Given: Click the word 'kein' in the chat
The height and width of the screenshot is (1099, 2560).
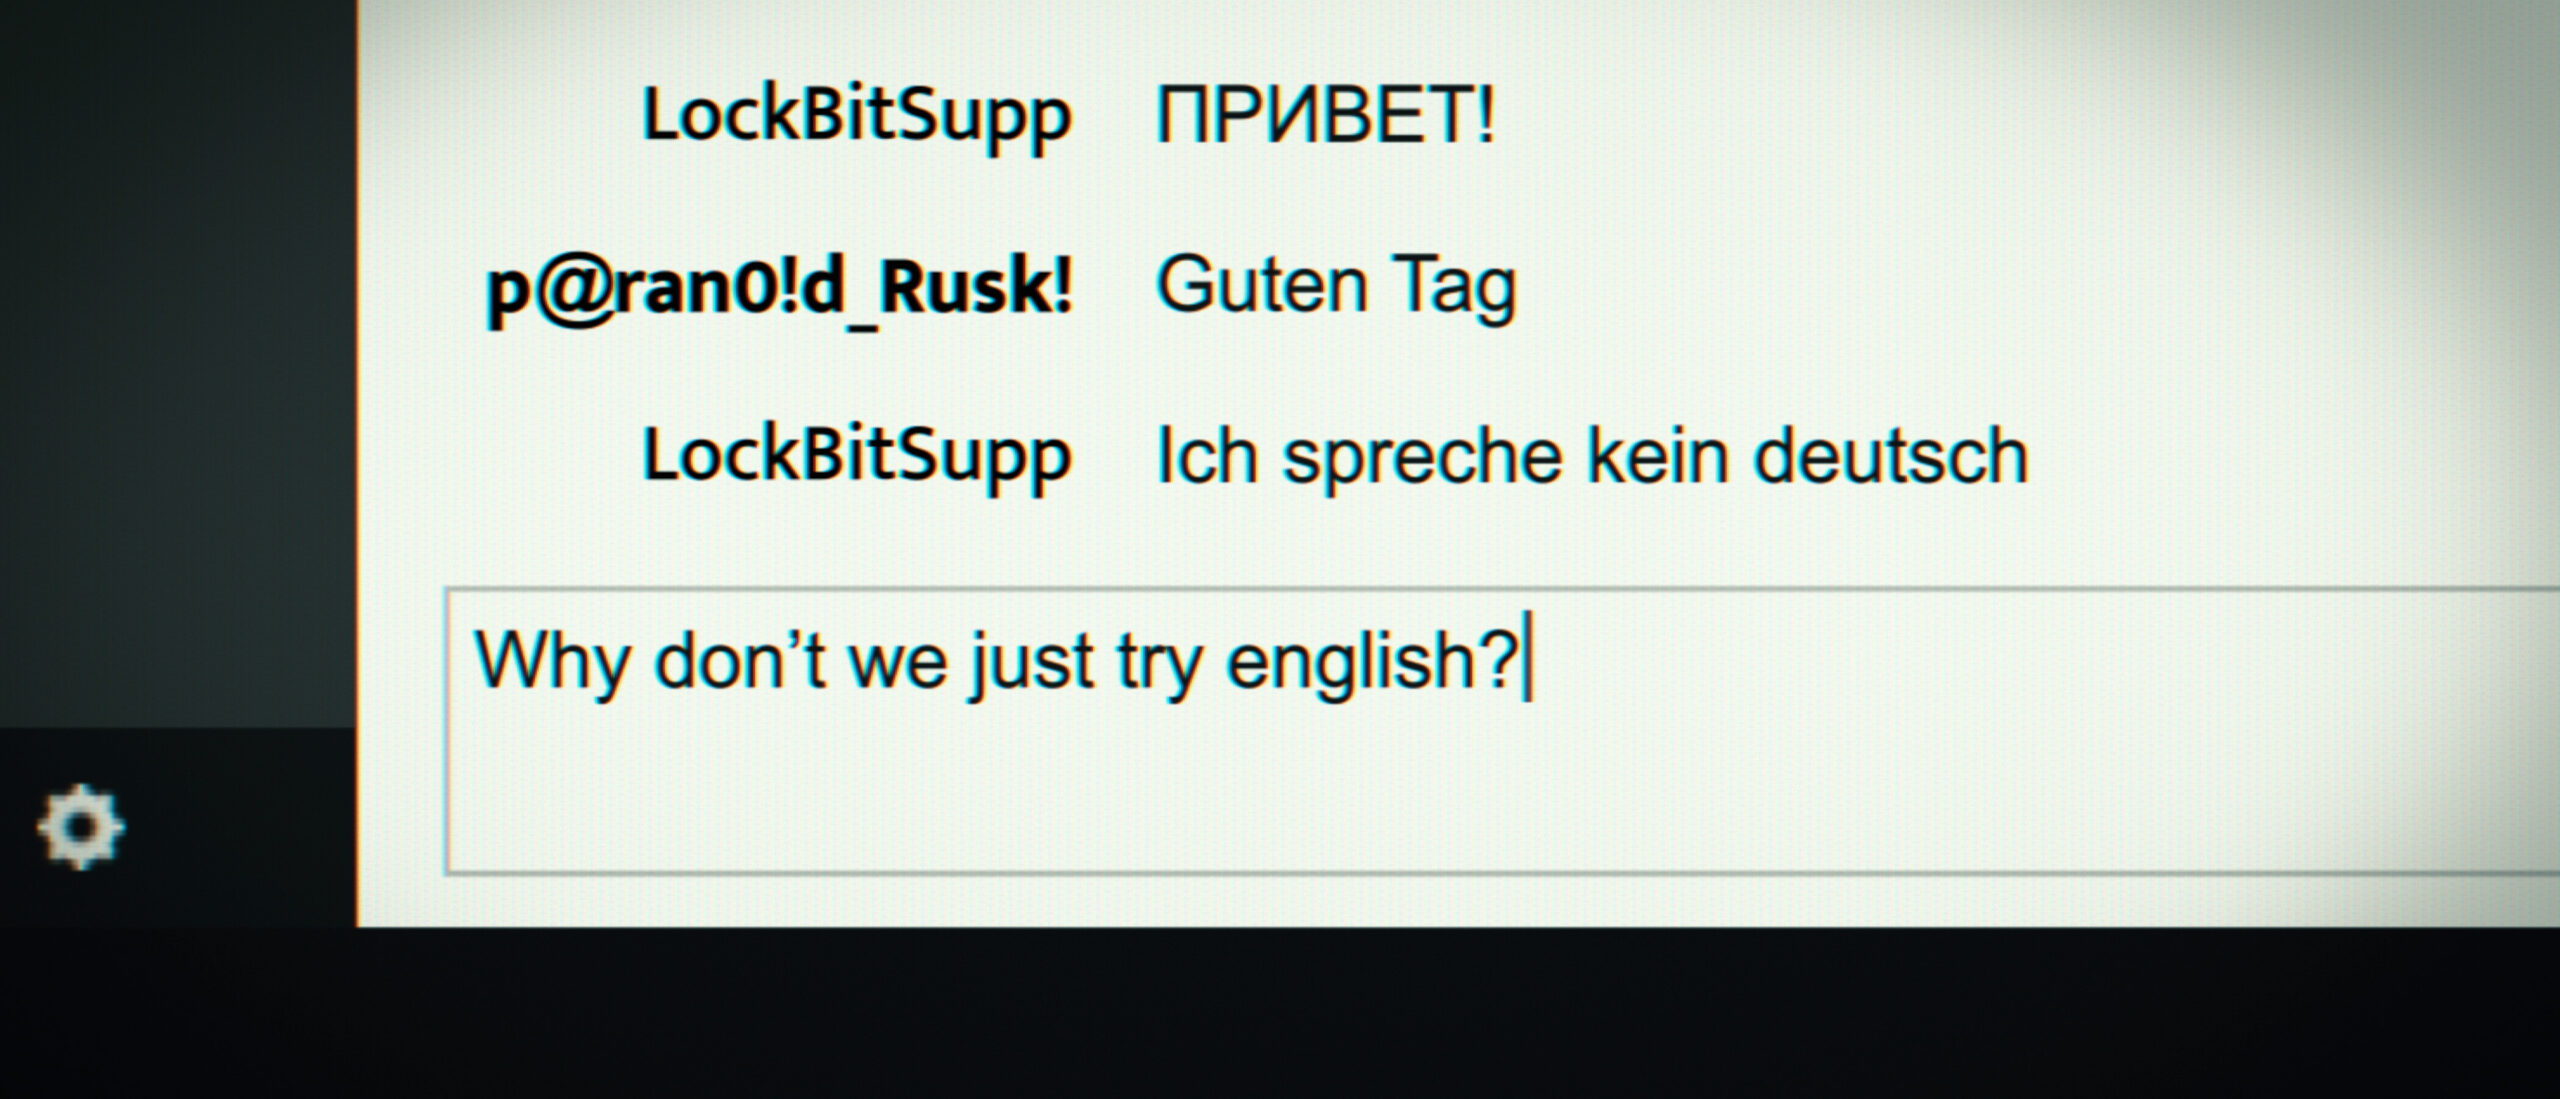Looking at the screenshot, I should pos(1659,455).
